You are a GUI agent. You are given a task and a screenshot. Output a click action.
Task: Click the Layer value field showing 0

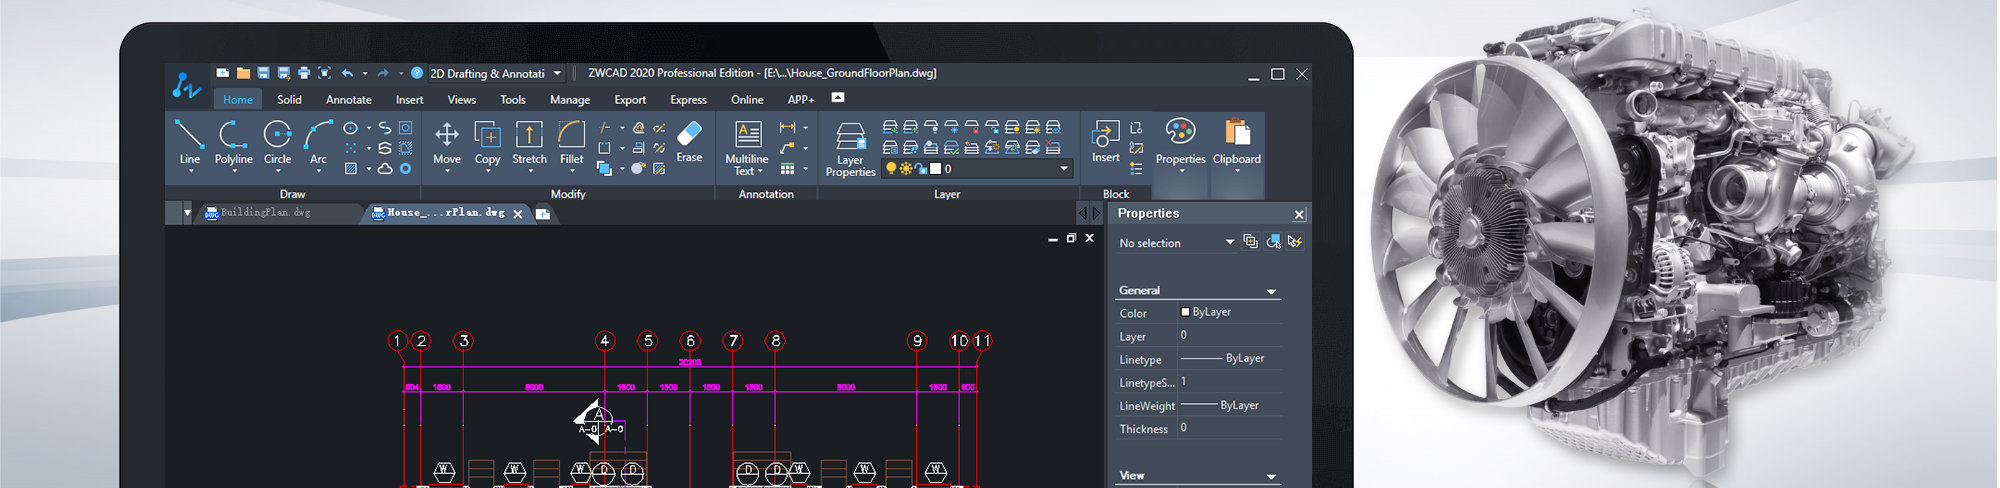[1230, 336]
